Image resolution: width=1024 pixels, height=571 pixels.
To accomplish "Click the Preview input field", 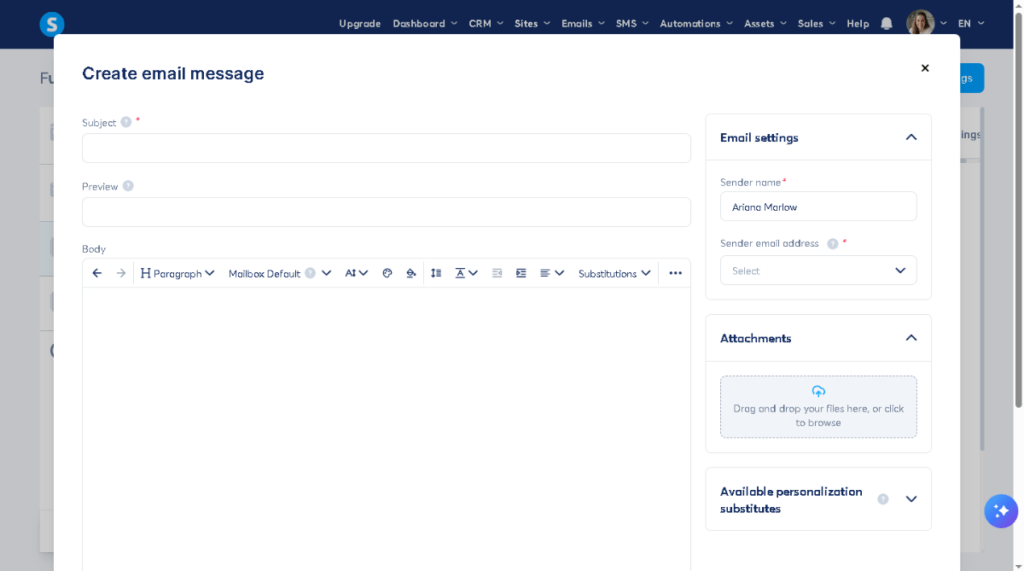I will (386, 212).
